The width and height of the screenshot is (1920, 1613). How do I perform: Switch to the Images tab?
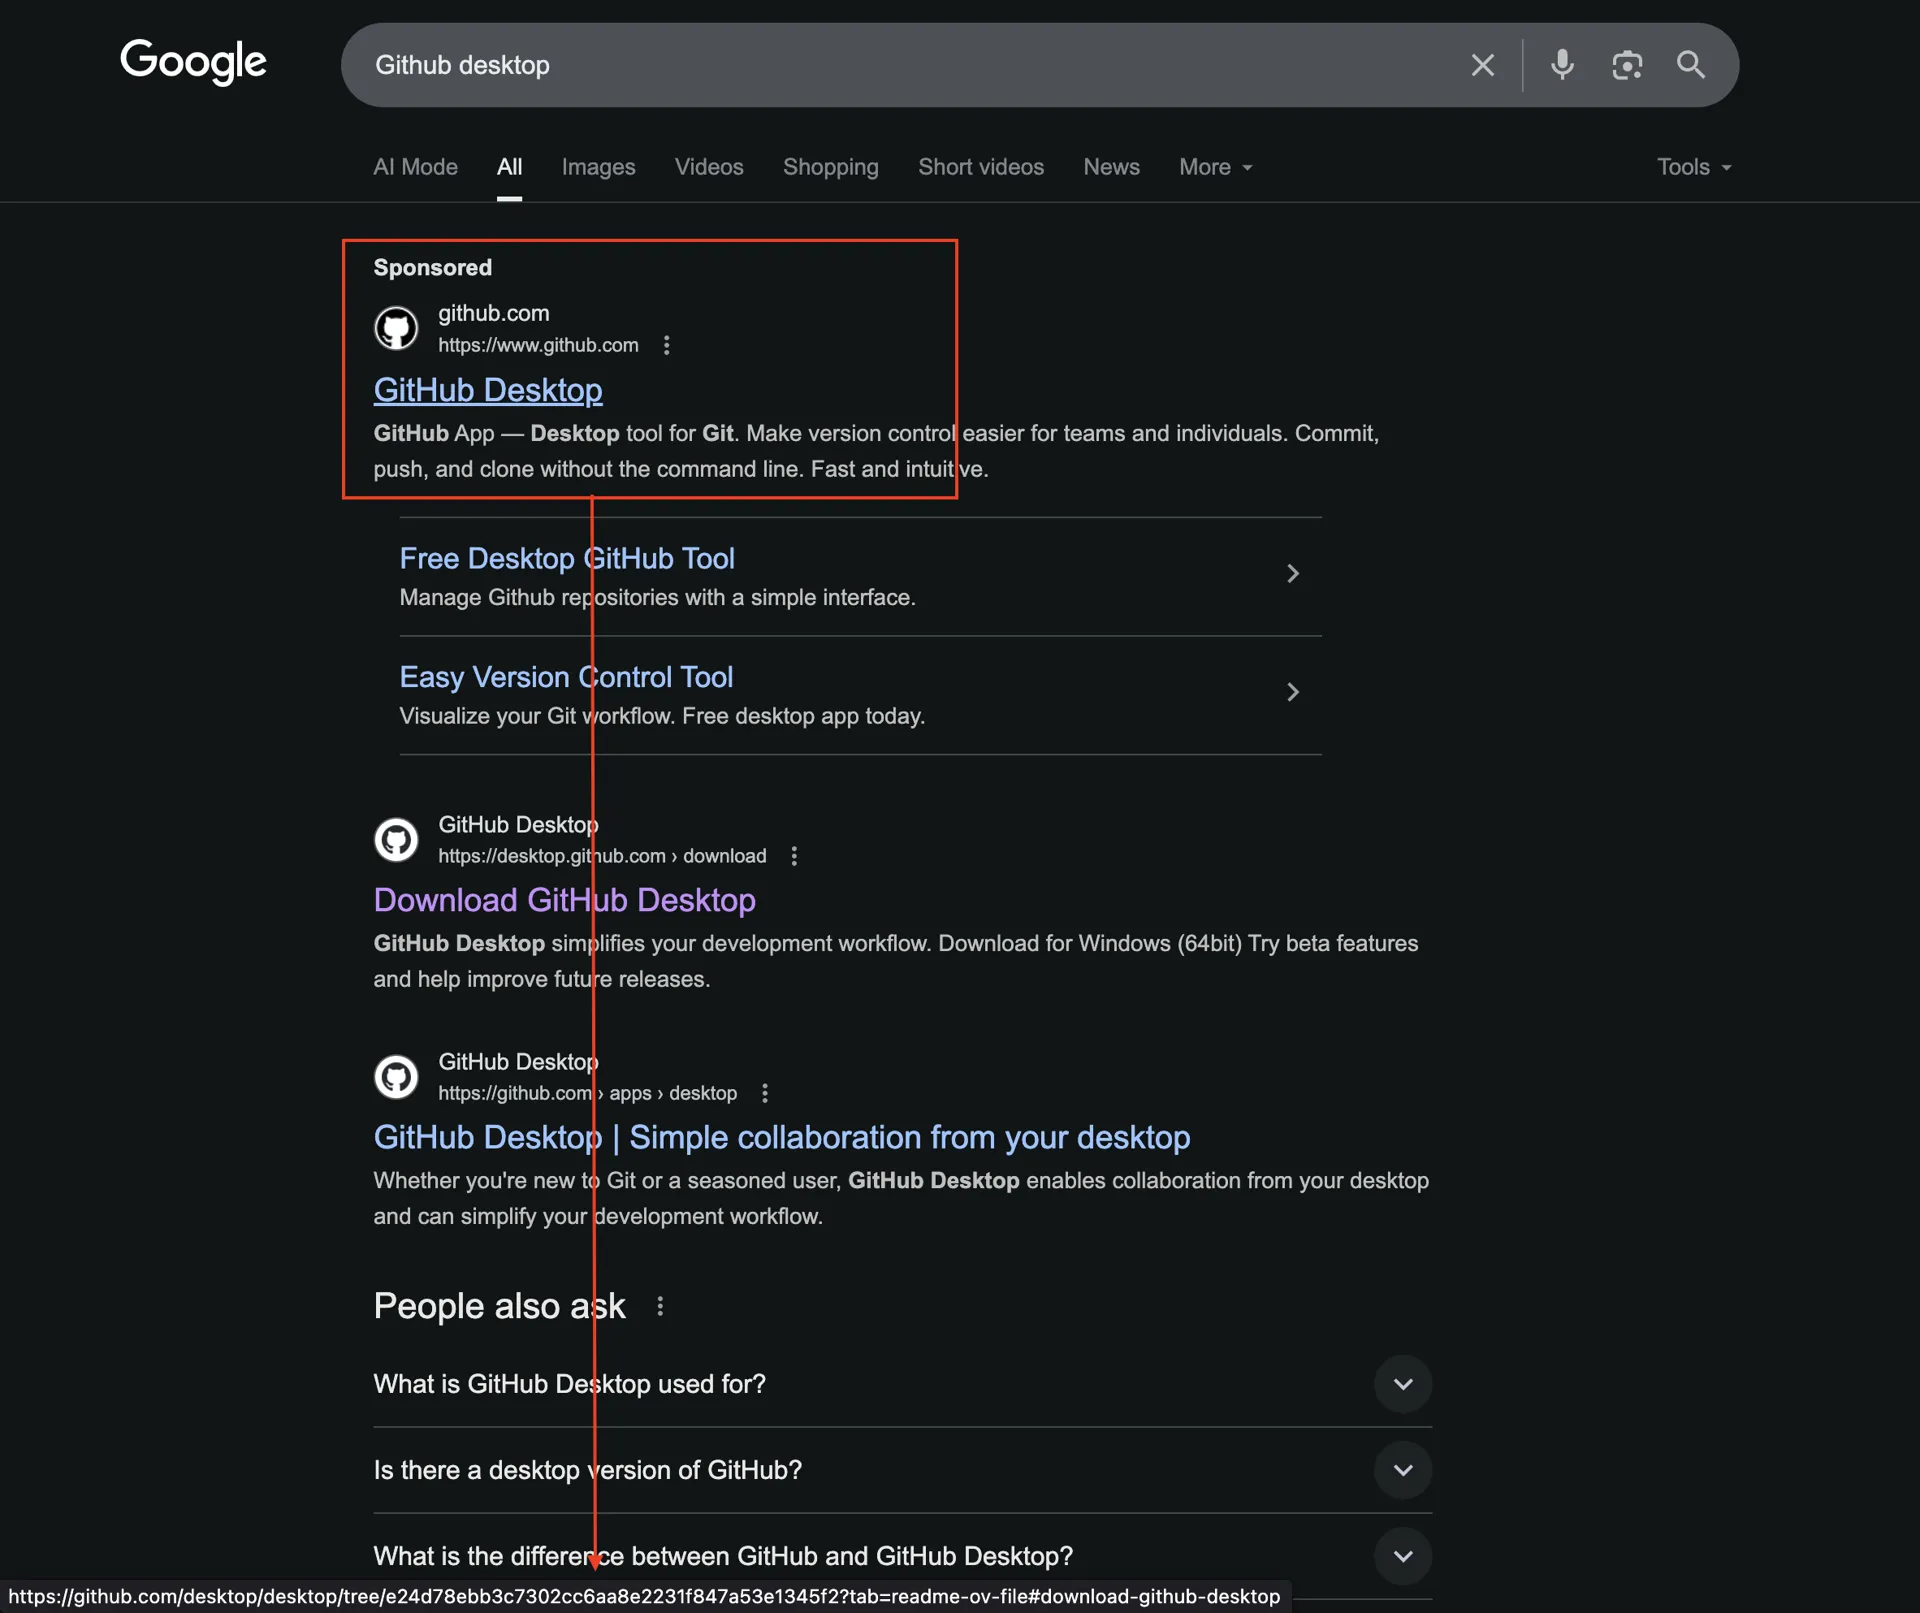click(x=598, y=167)
